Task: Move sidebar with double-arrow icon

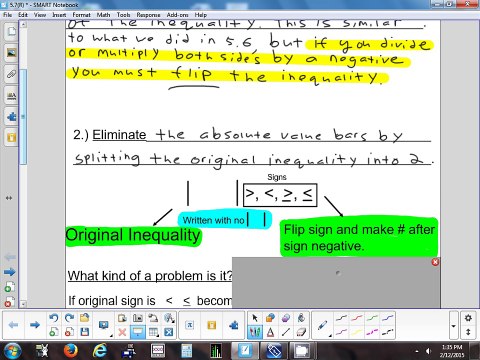Action: (9, 198)
